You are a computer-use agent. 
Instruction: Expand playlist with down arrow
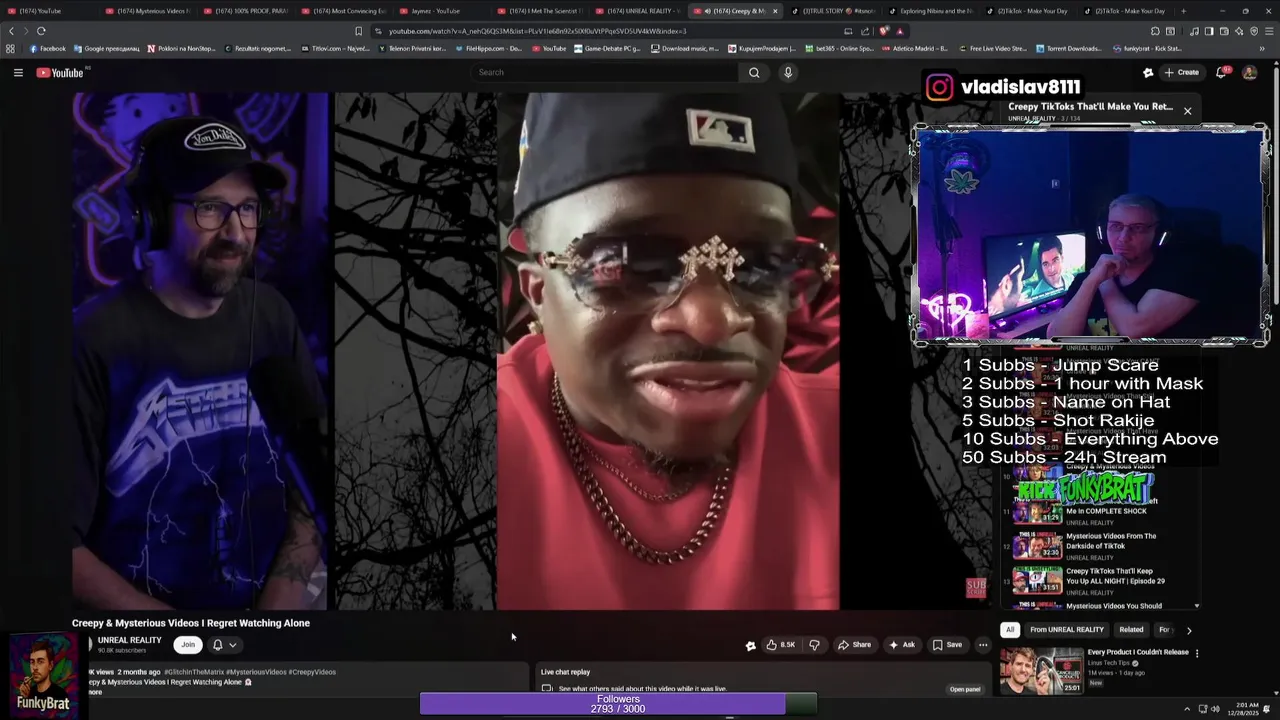(x=1197, y=606)
